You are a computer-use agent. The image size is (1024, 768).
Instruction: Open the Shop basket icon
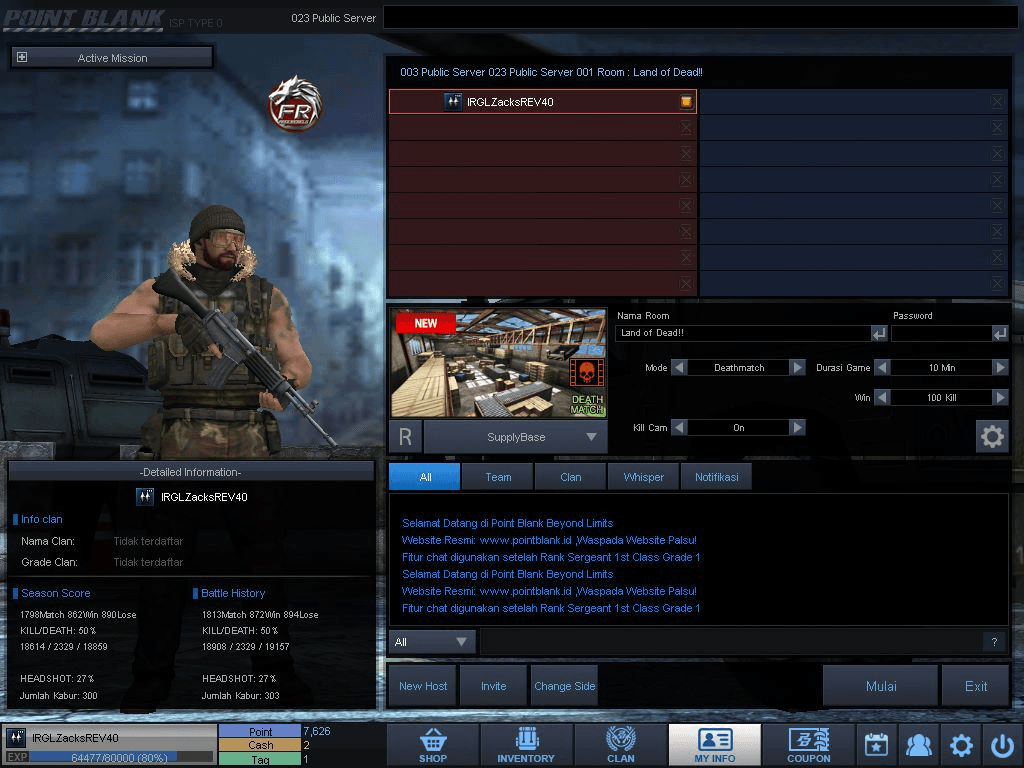(x=433, y=744)
